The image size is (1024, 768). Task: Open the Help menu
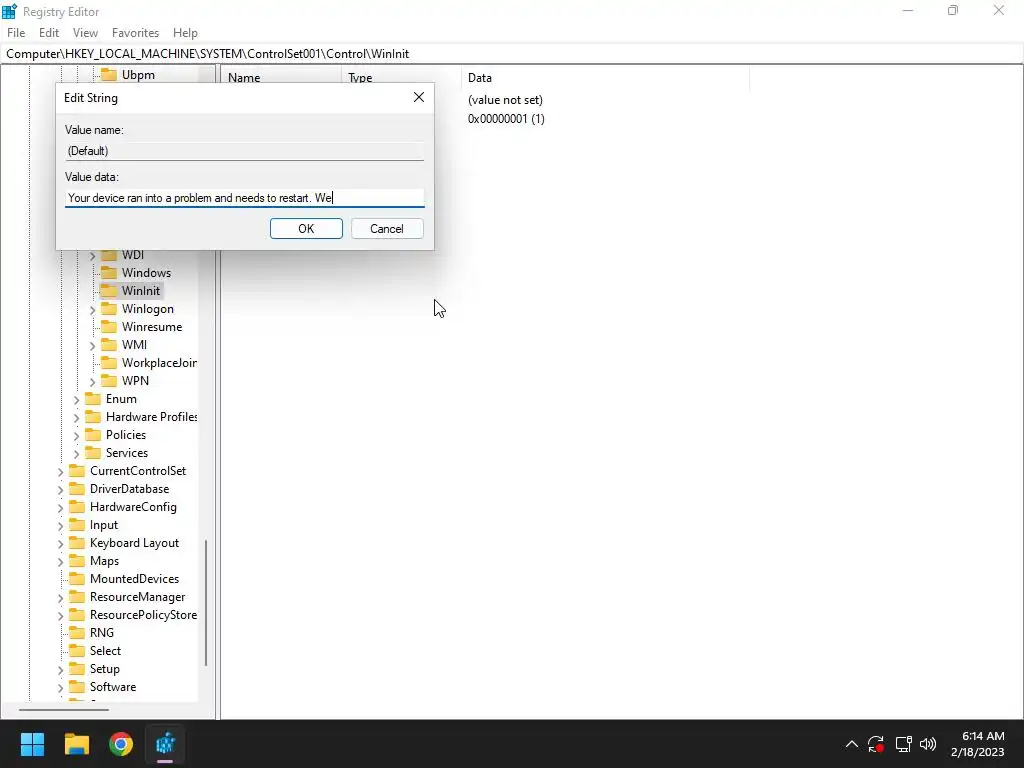[x=185, y=33]
